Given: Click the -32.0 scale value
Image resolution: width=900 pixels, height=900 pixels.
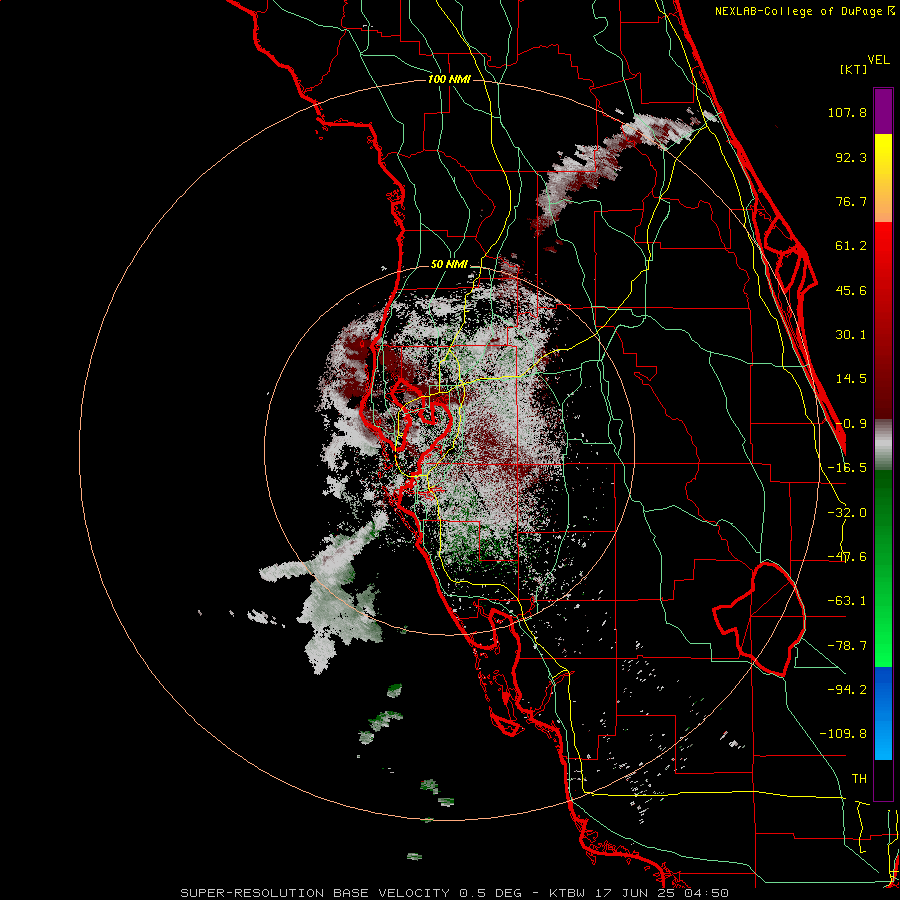Looking at the screenshot, I should tap(847, 513).
